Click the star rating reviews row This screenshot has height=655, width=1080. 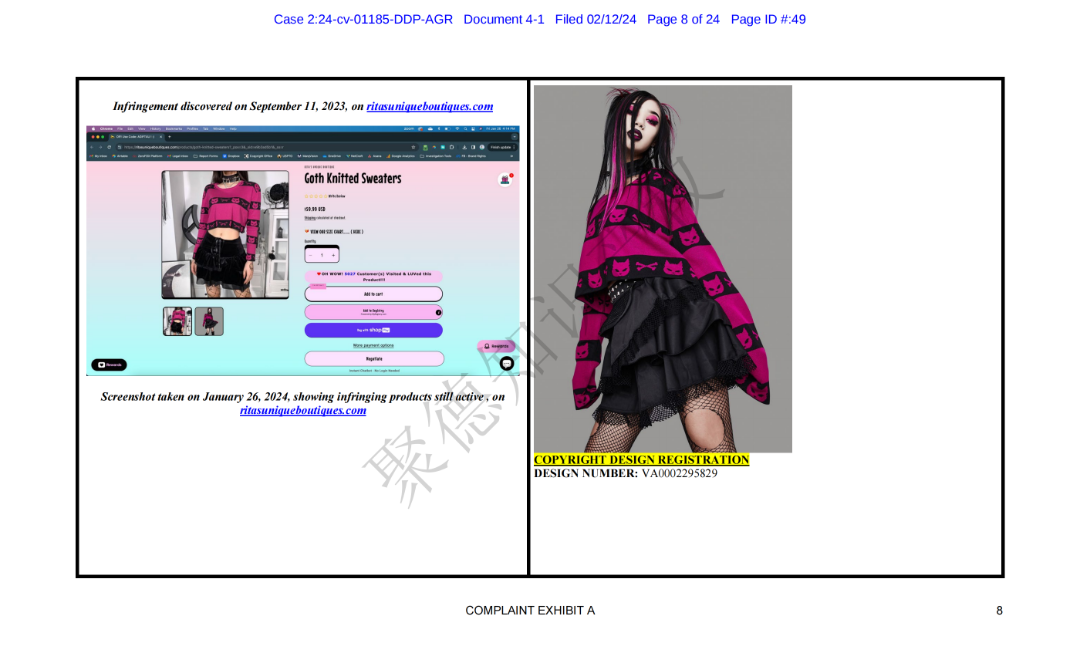pos(324,196)
